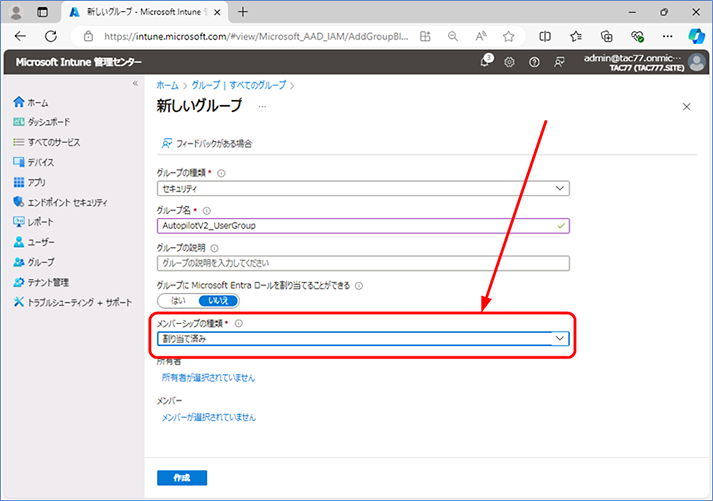Open the Copilot icon in browser
The image size is (713, 501).
point(696,36)
